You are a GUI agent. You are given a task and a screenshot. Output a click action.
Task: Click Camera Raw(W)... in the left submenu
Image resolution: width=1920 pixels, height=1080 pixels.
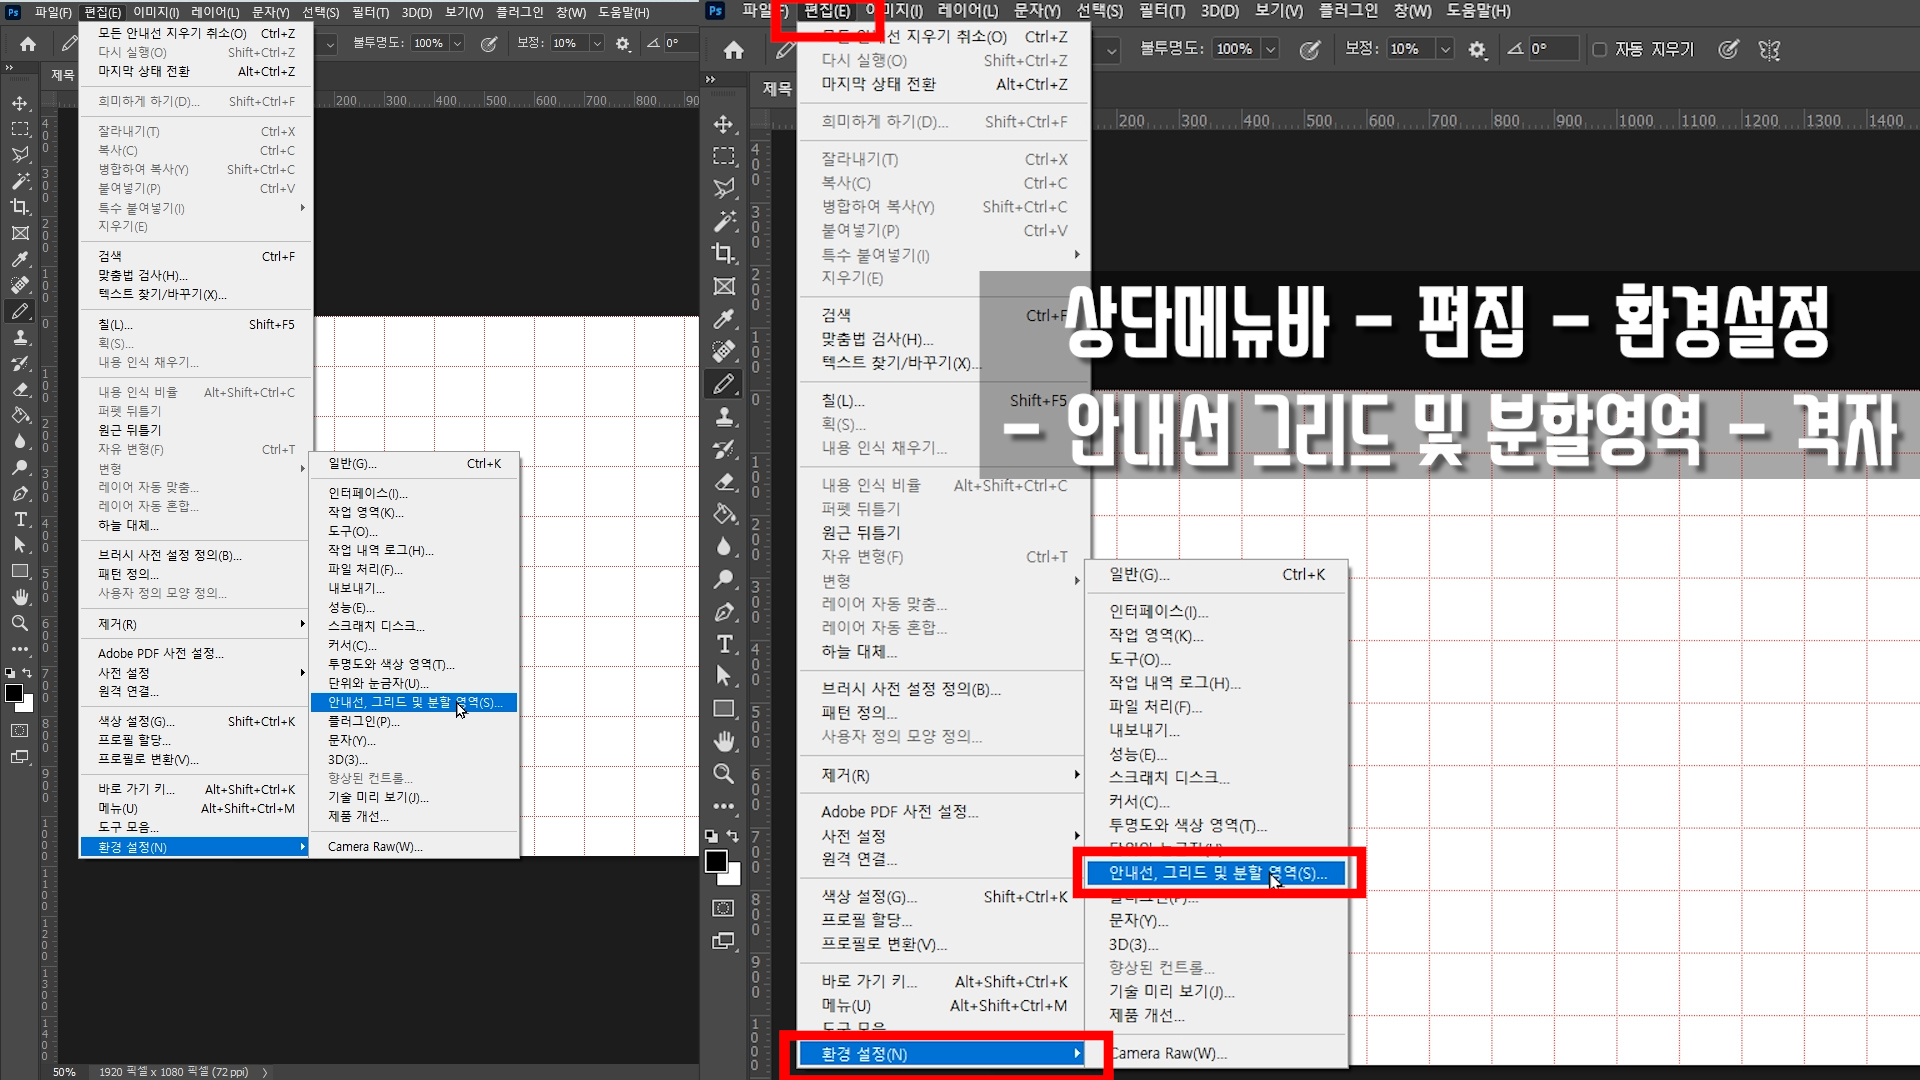pos(375,846)
